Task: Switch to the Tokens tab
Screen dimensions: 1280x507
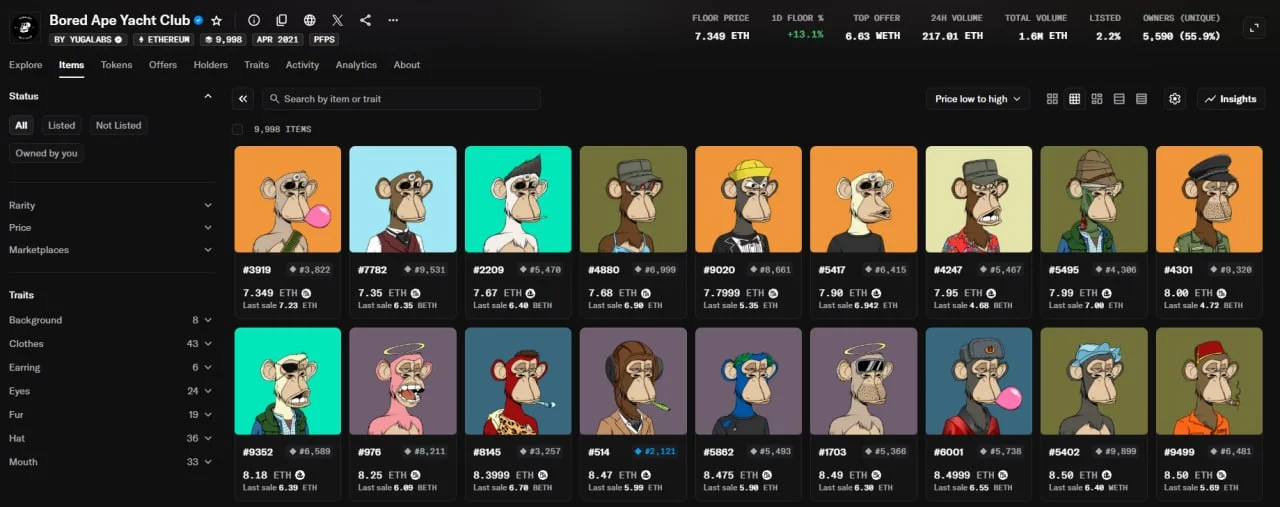Action: coord(116,65)
